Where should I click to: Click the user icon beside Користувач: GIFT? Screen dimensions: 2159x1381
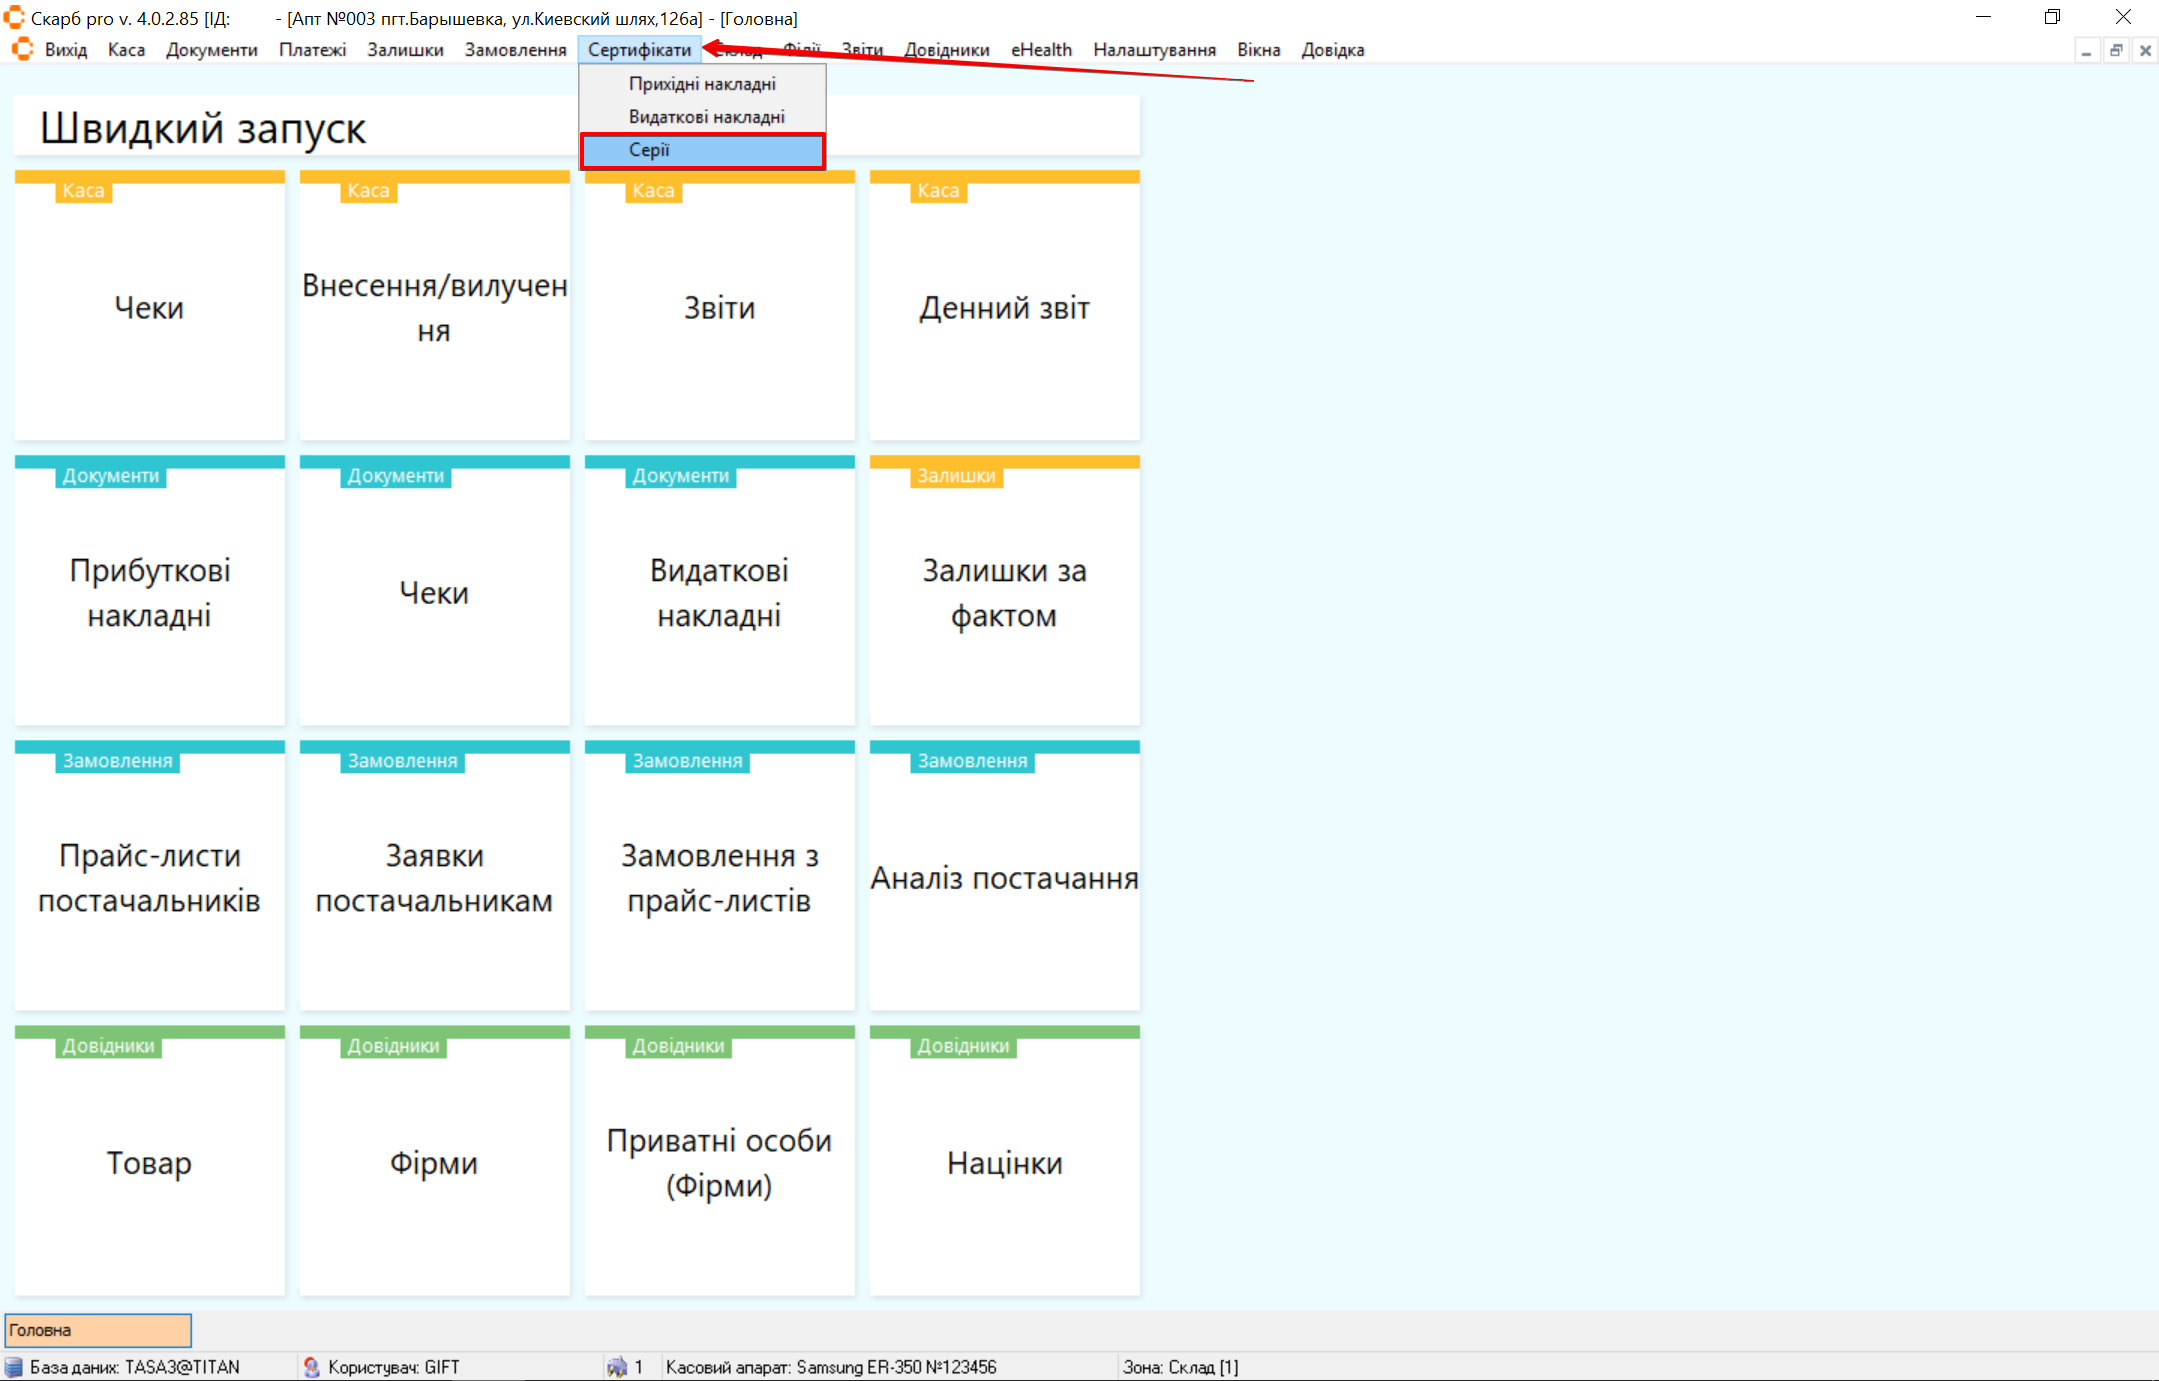click(x=311, y=1366)
